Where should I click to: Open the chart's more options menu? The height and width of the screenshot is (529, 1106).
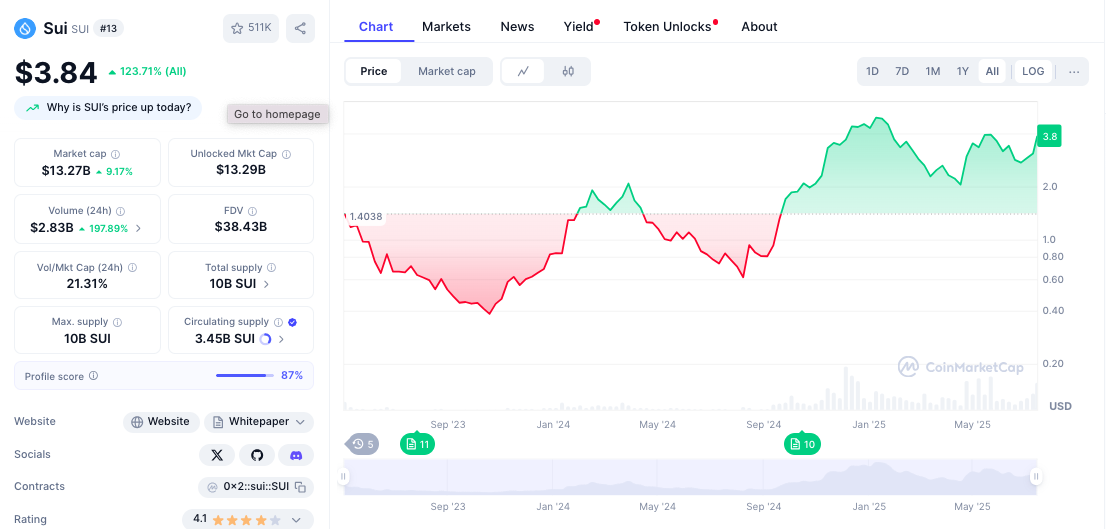pos(1073,71)
